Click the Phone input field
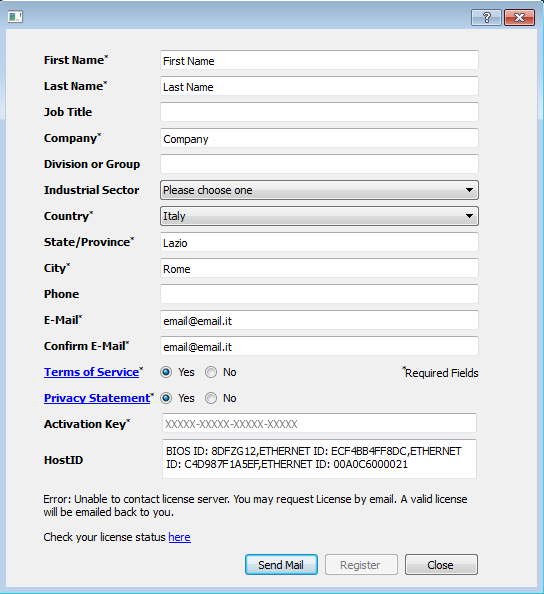 [319, 294]
